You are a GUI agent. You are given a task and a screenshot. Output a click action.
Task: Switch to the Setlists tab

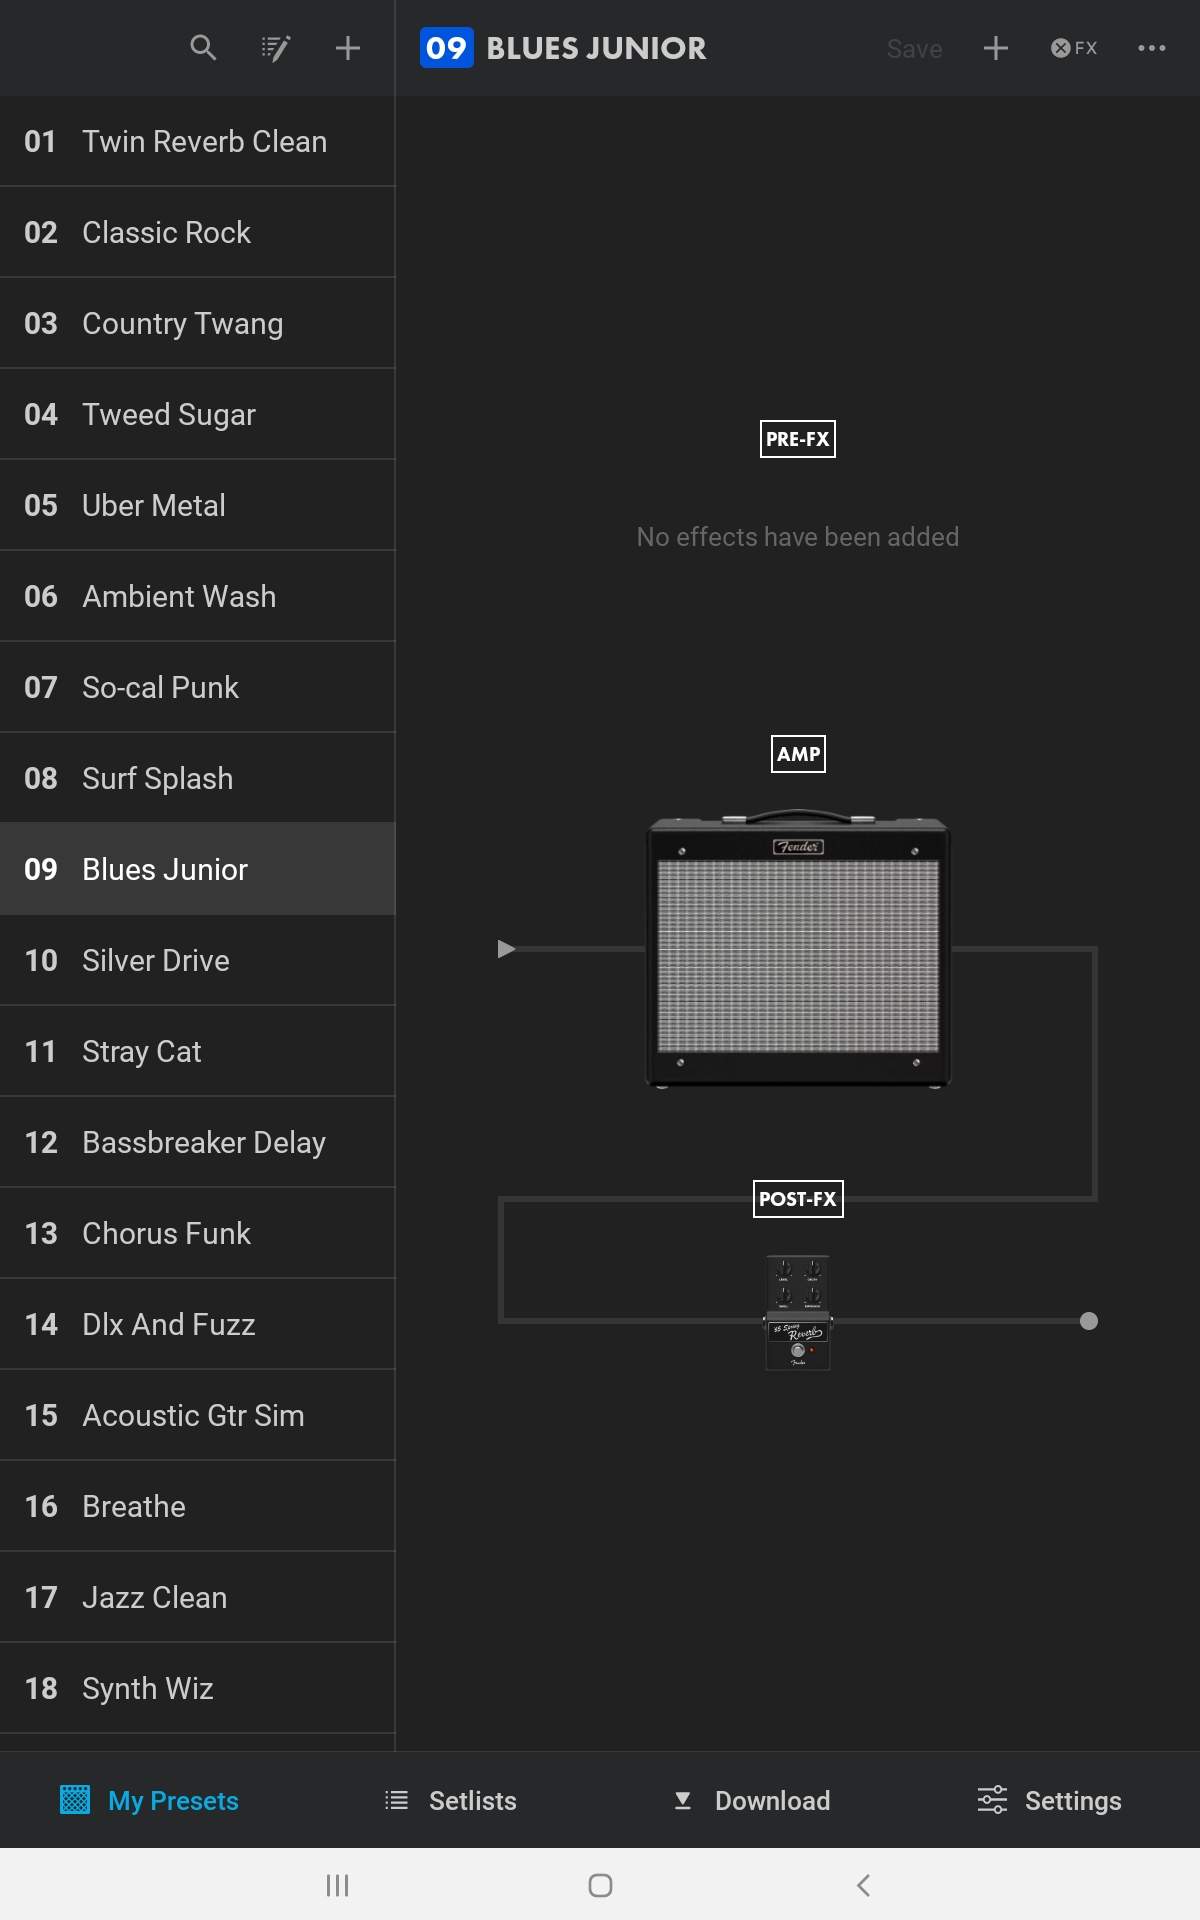(x=450, y=1800)
